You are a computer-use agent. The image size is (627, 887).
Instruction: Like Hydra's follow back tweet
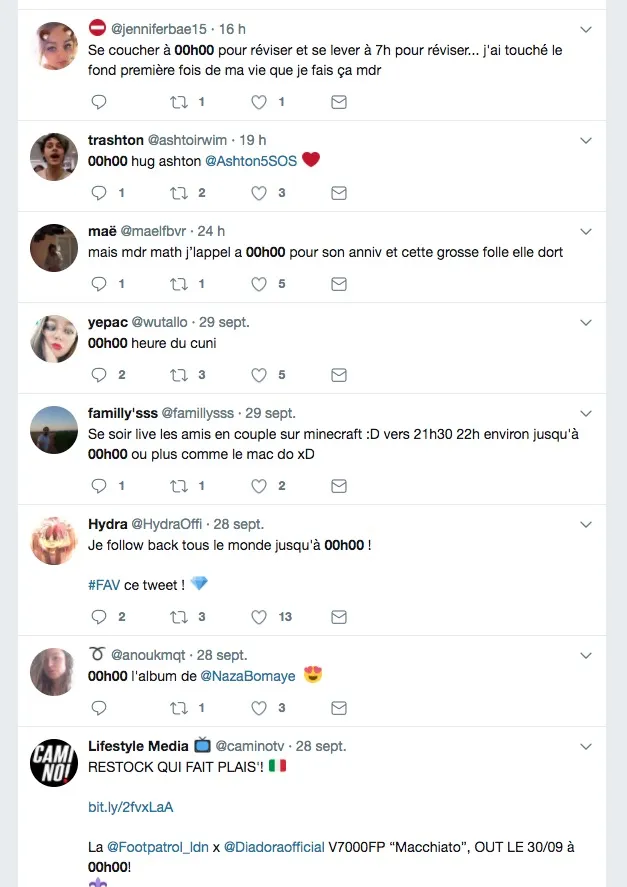tap(259, 617)
